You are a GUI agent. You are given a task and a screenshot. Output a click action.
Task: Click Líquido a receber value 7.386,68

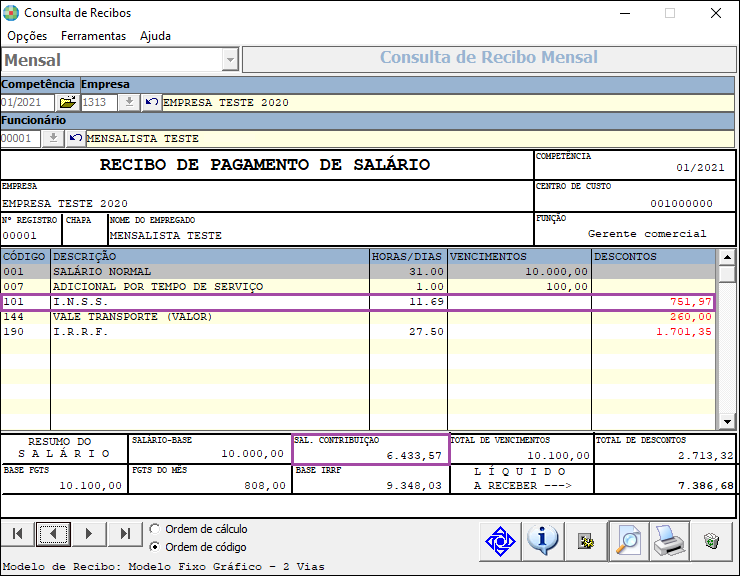pos(706,486)
